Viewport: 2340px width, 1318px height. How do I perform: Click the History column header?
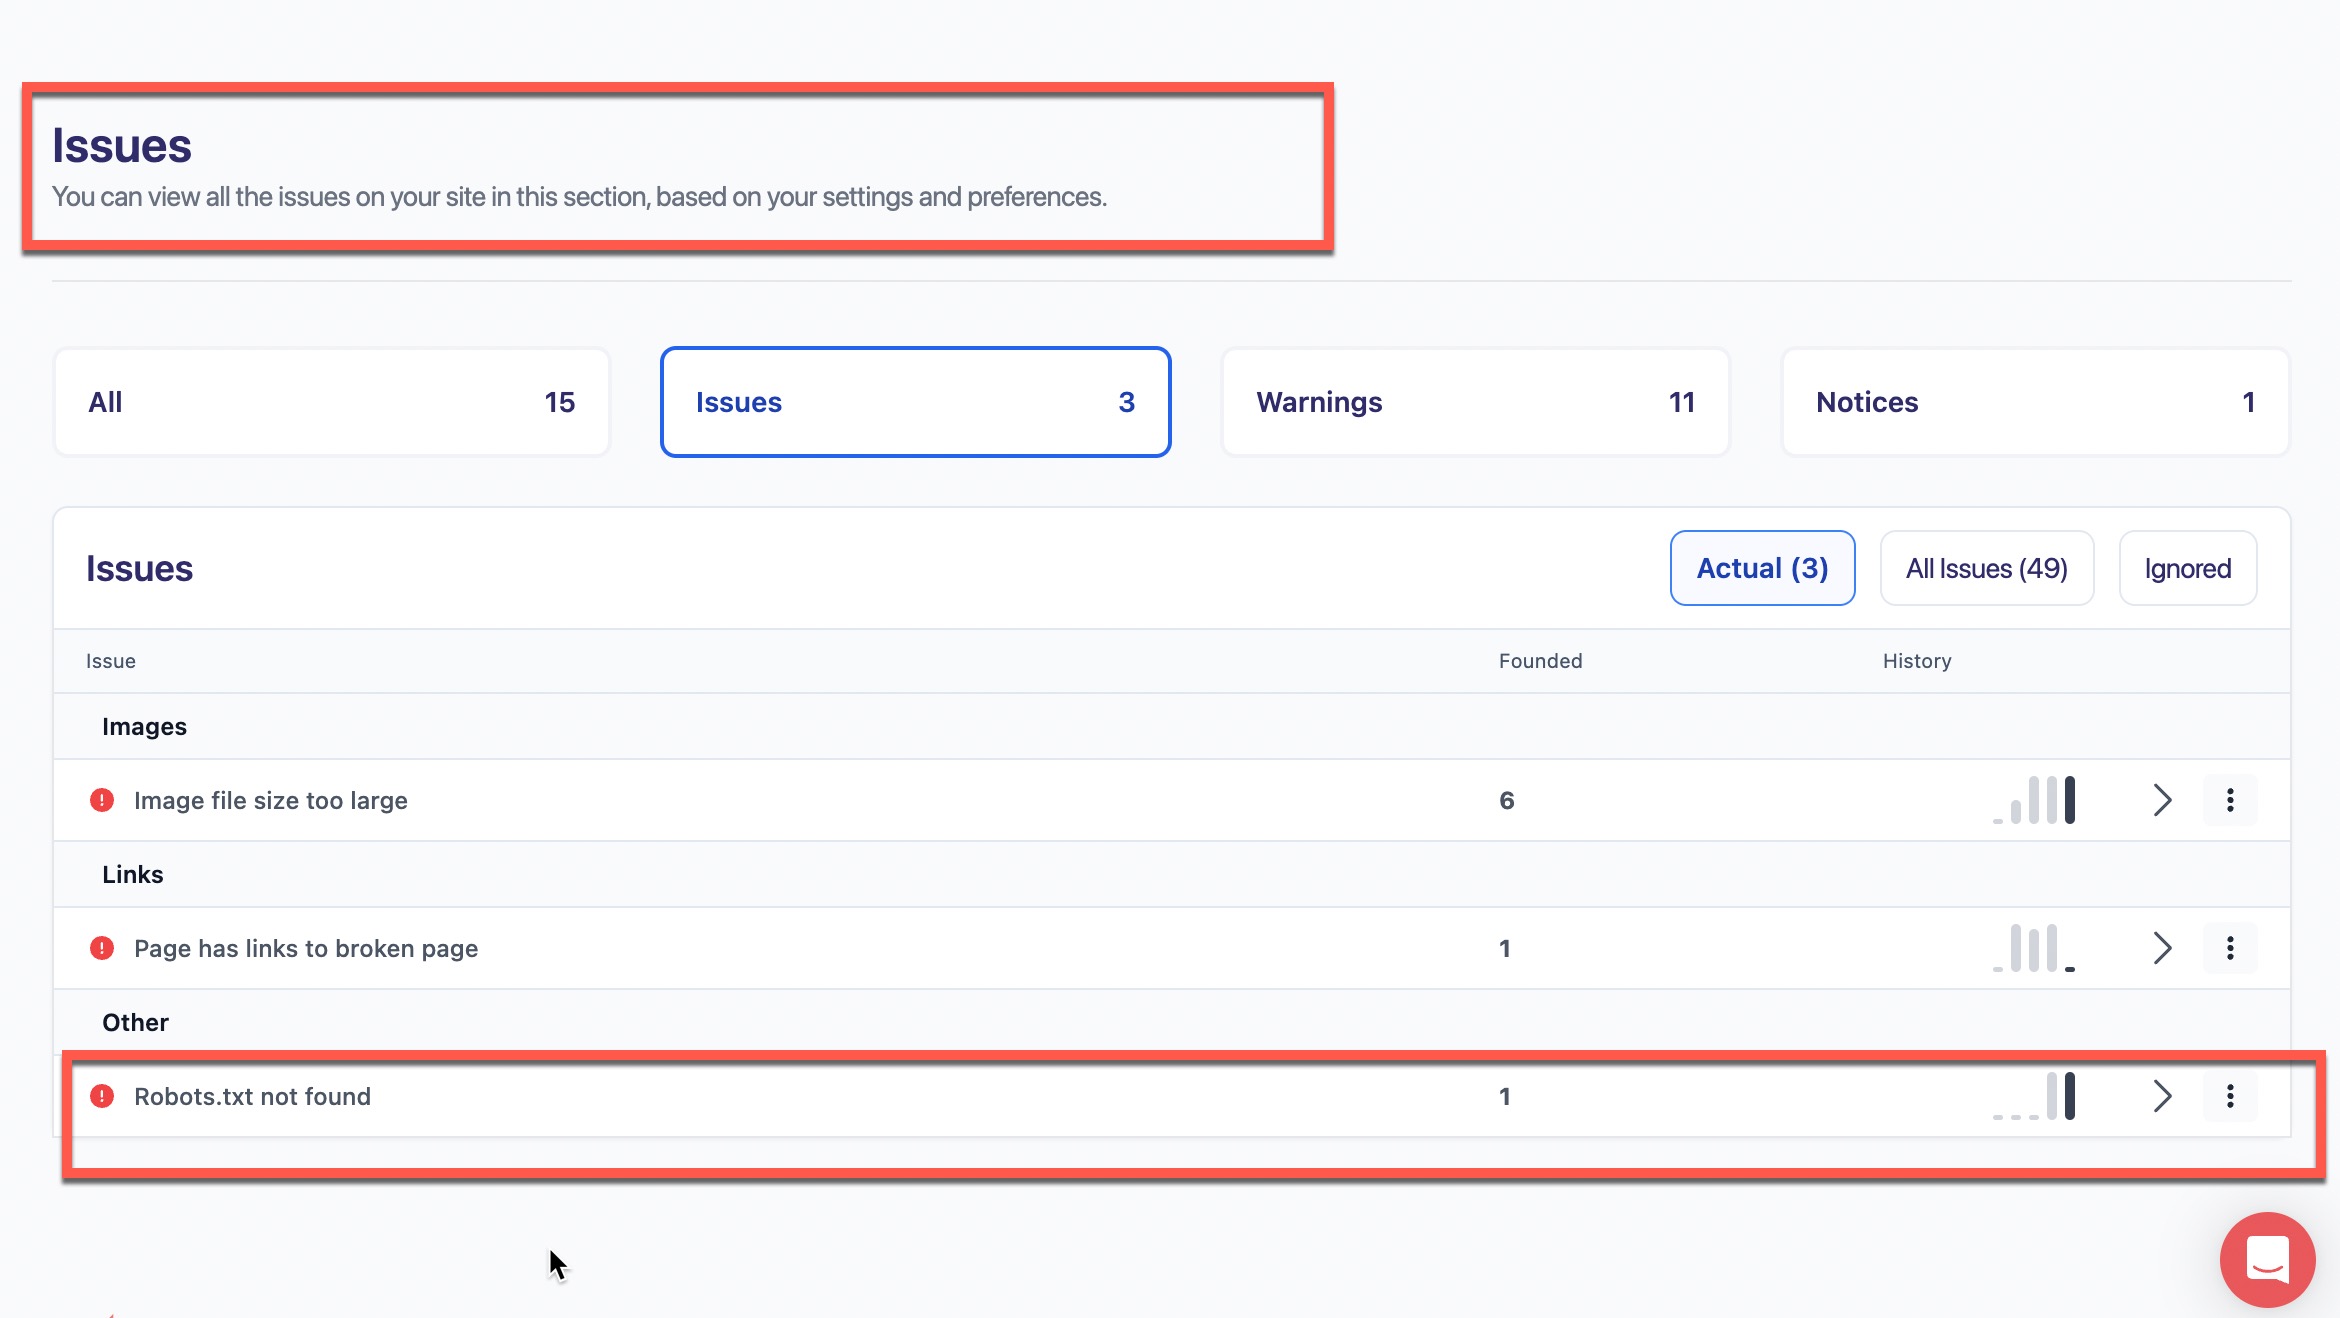[1917, 661]
